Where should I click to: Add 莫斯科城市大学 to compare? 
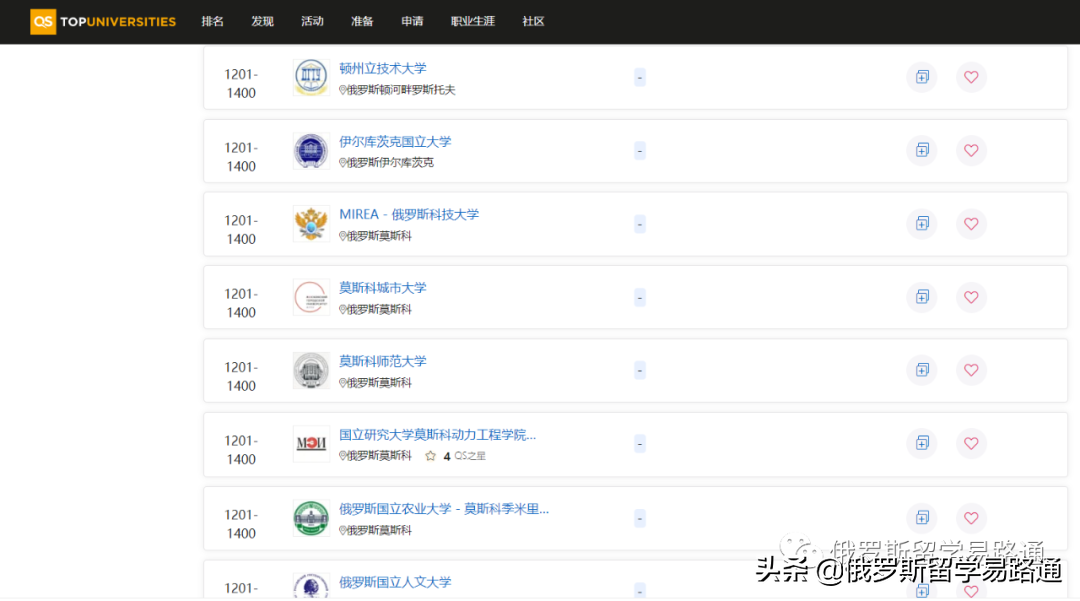[x=922, y=297]
